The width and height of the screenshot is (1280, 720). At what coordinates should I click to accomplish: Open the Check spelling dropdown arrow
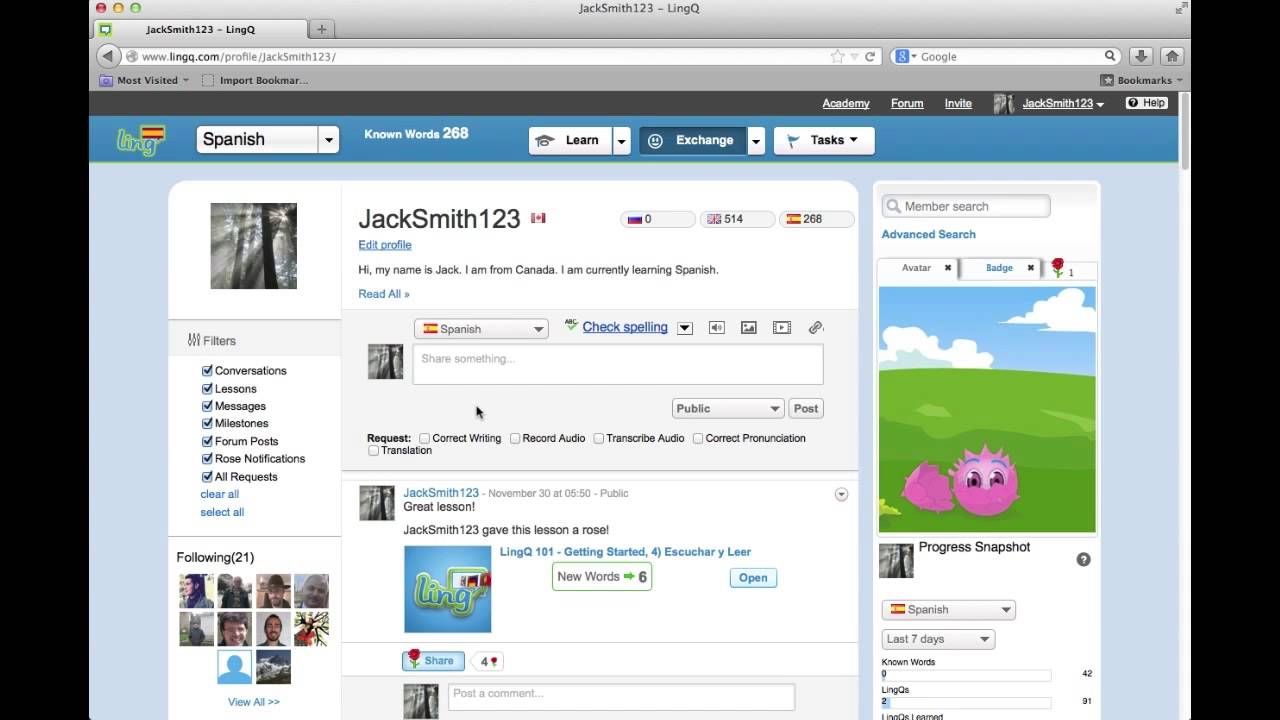[x=685, y=328]
